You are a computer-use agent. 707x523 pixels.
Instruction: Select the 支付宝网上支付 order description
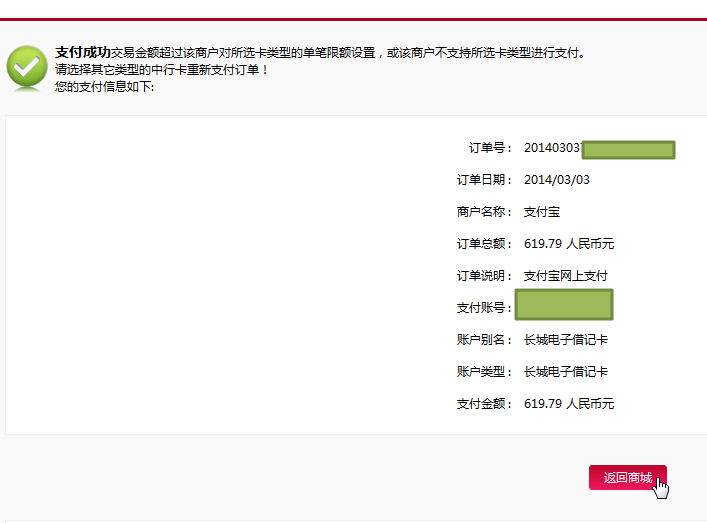coord(566,276)
